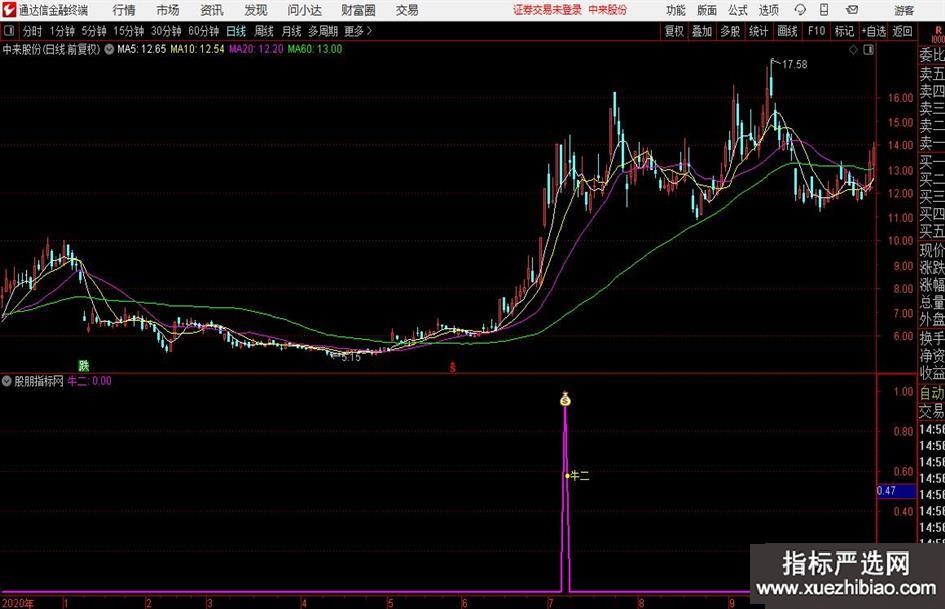Click the 16.00 price axis label
Image resolution: width=945 pixels, height=609 pixels.
coord(900,98)
